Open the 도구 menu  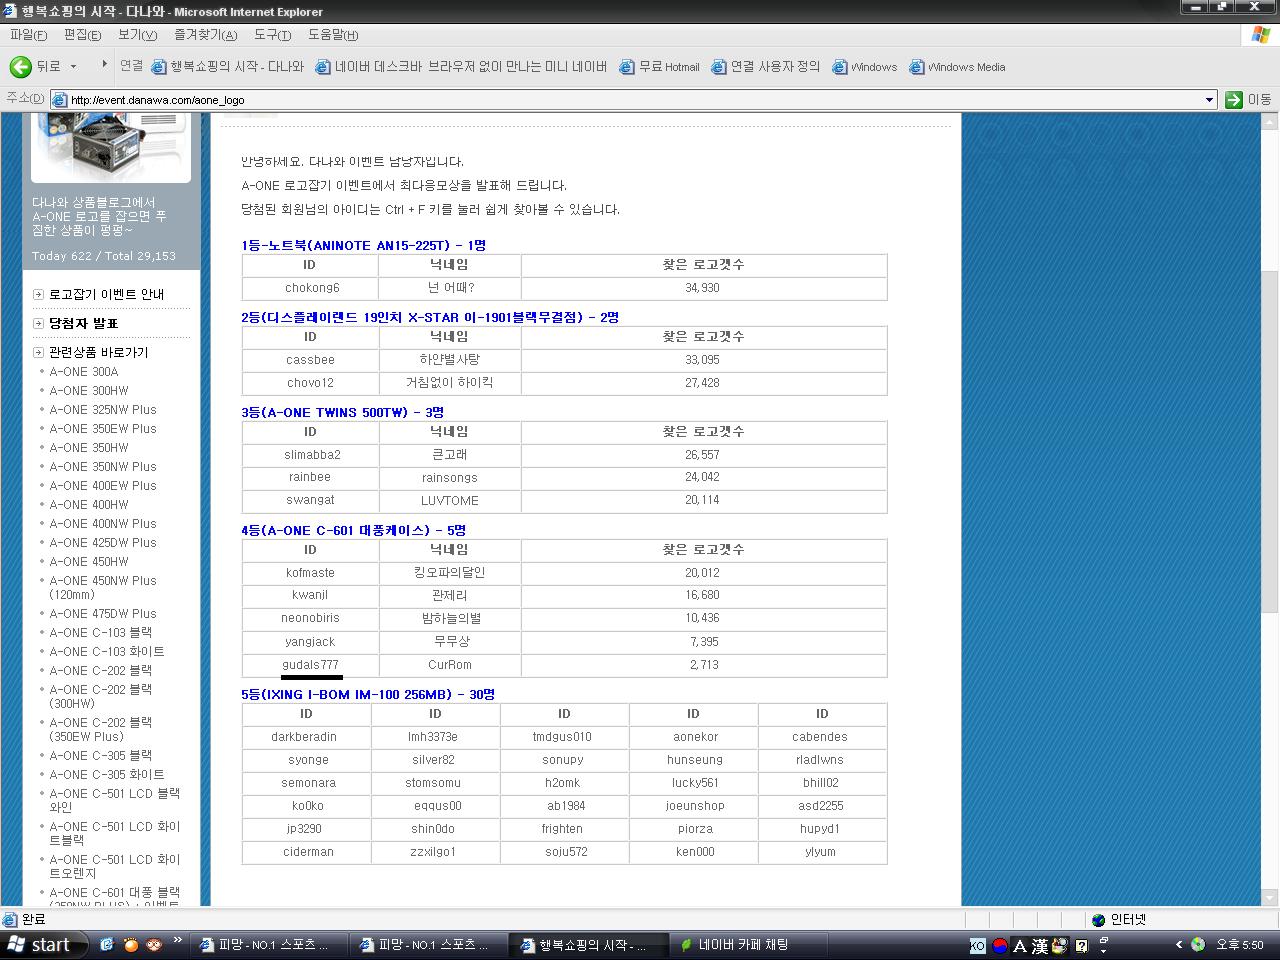[272, 35]
